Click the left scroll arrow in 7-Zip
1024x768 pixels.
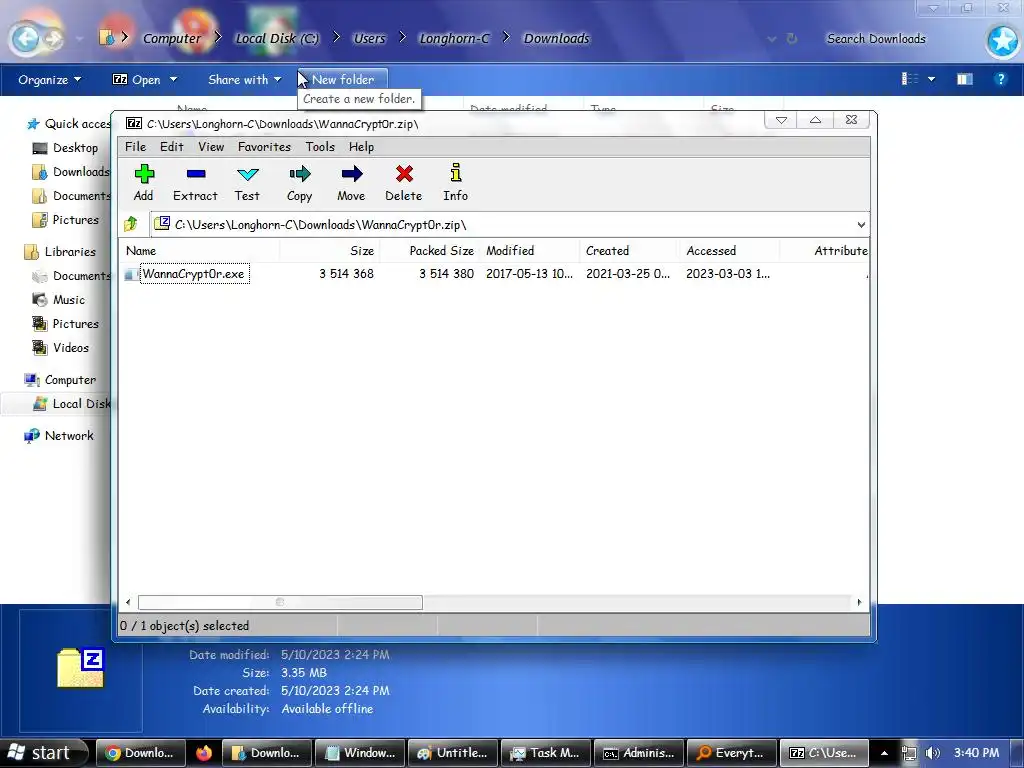click(x=128, y=602)
